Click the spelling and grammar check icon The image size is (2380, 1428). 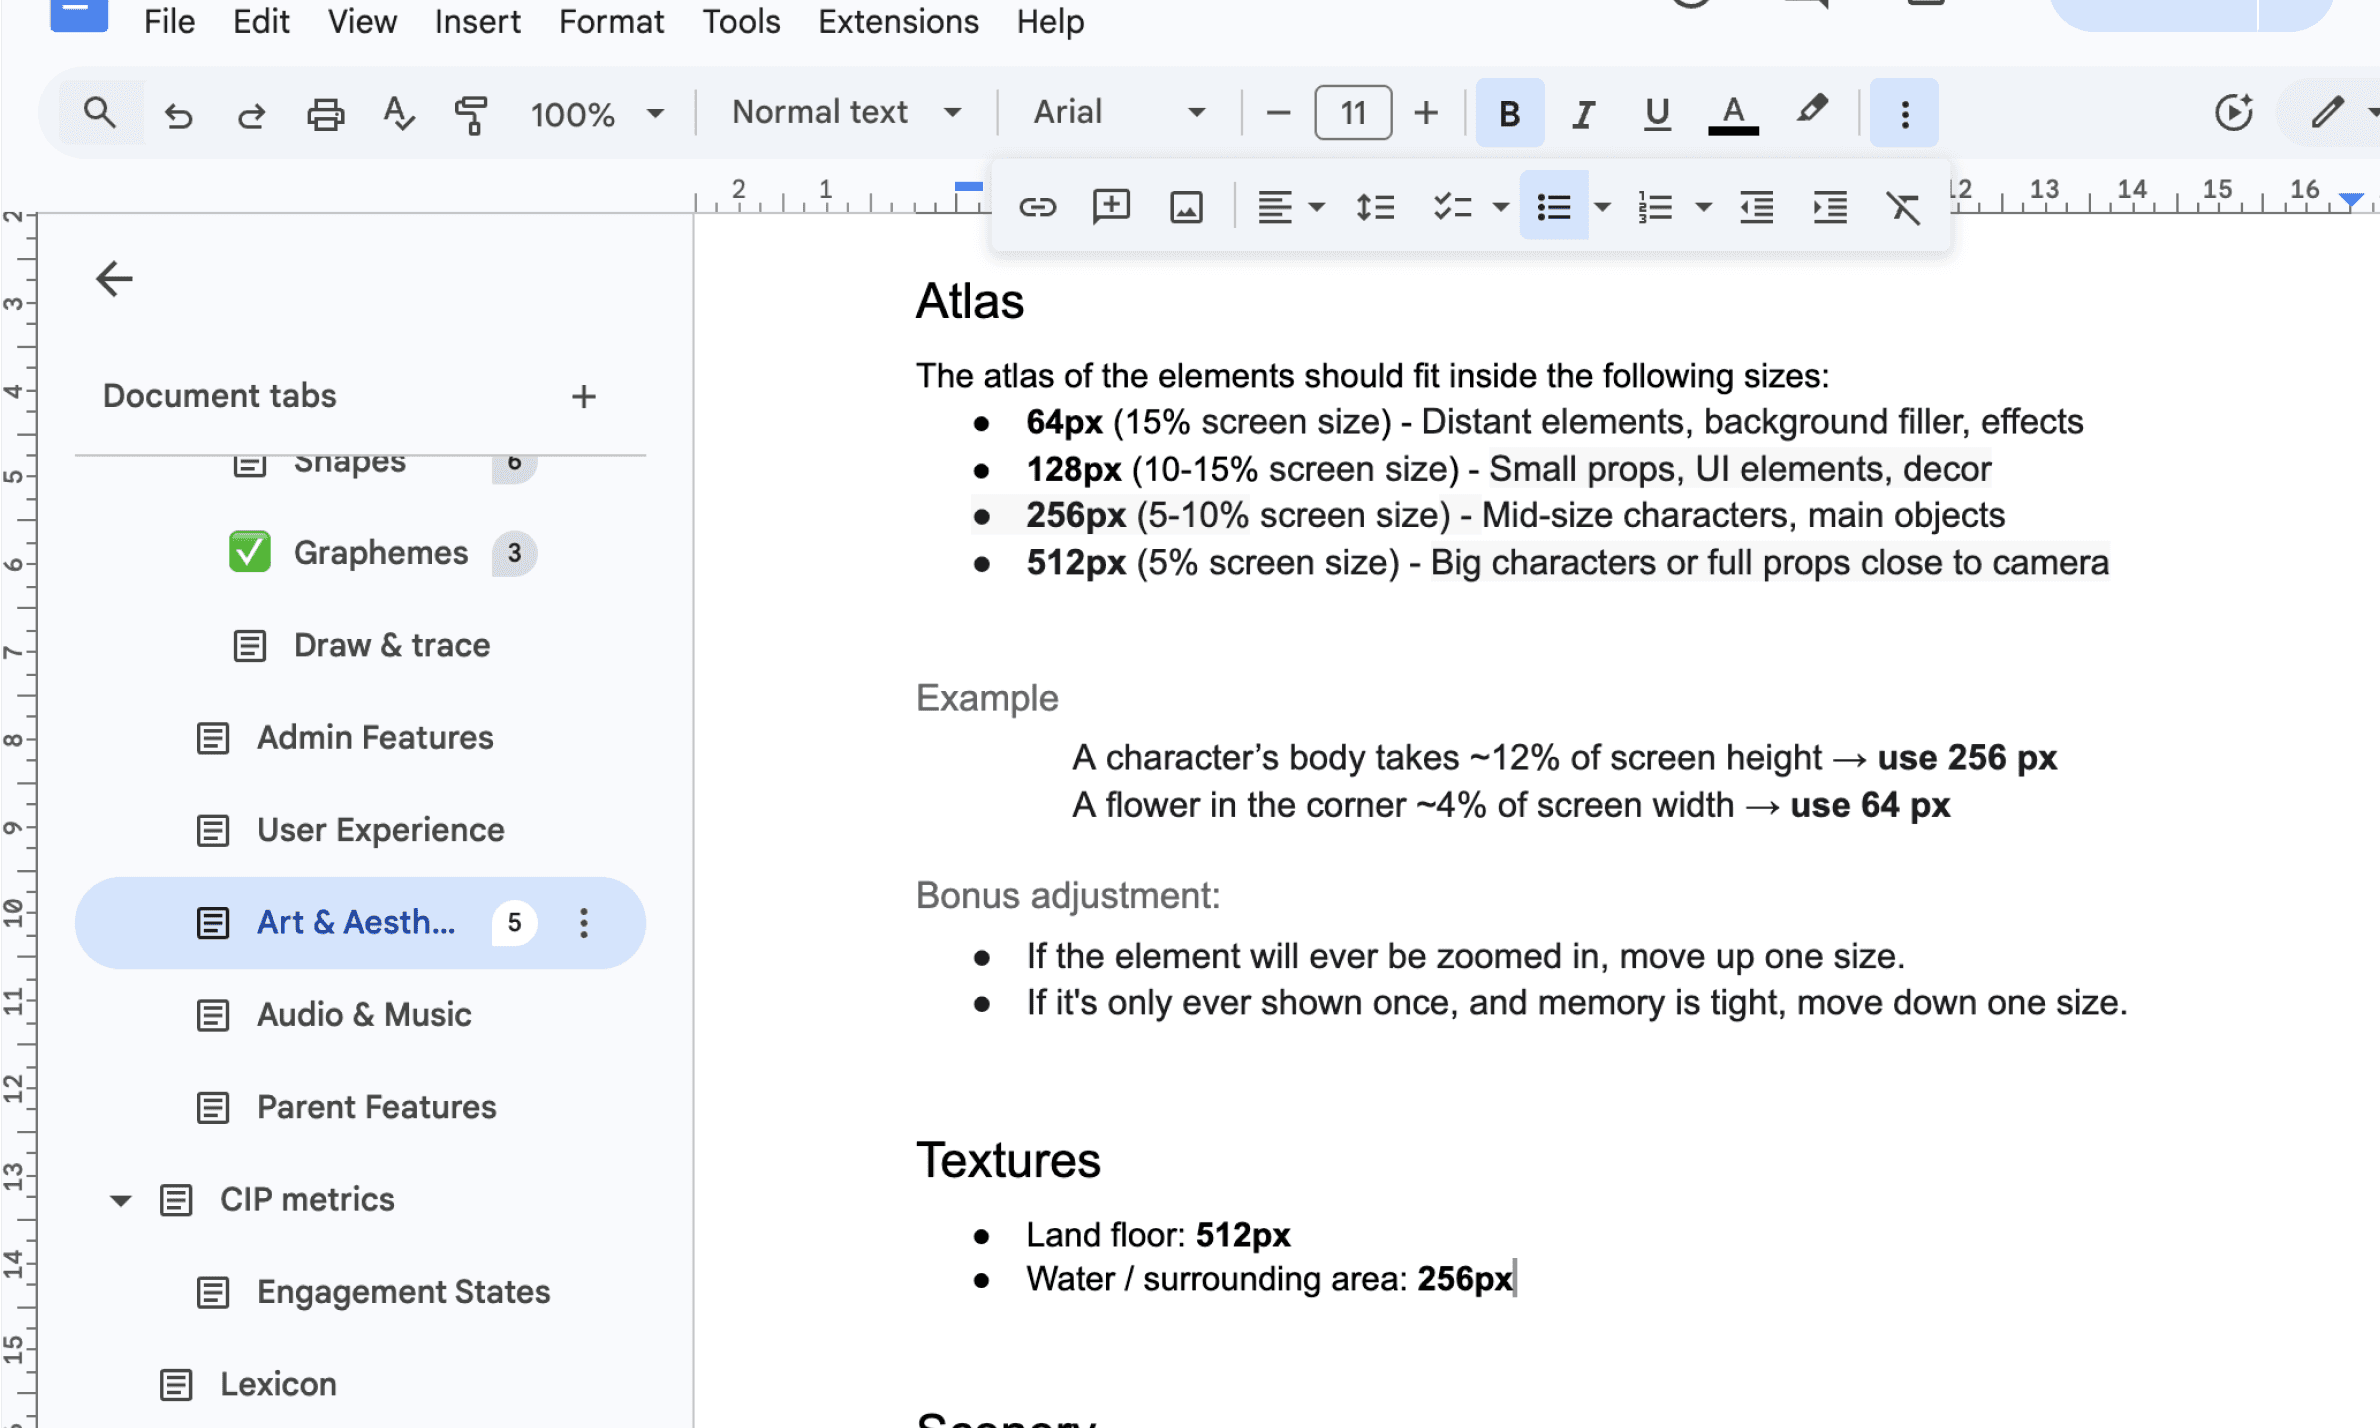398,114
